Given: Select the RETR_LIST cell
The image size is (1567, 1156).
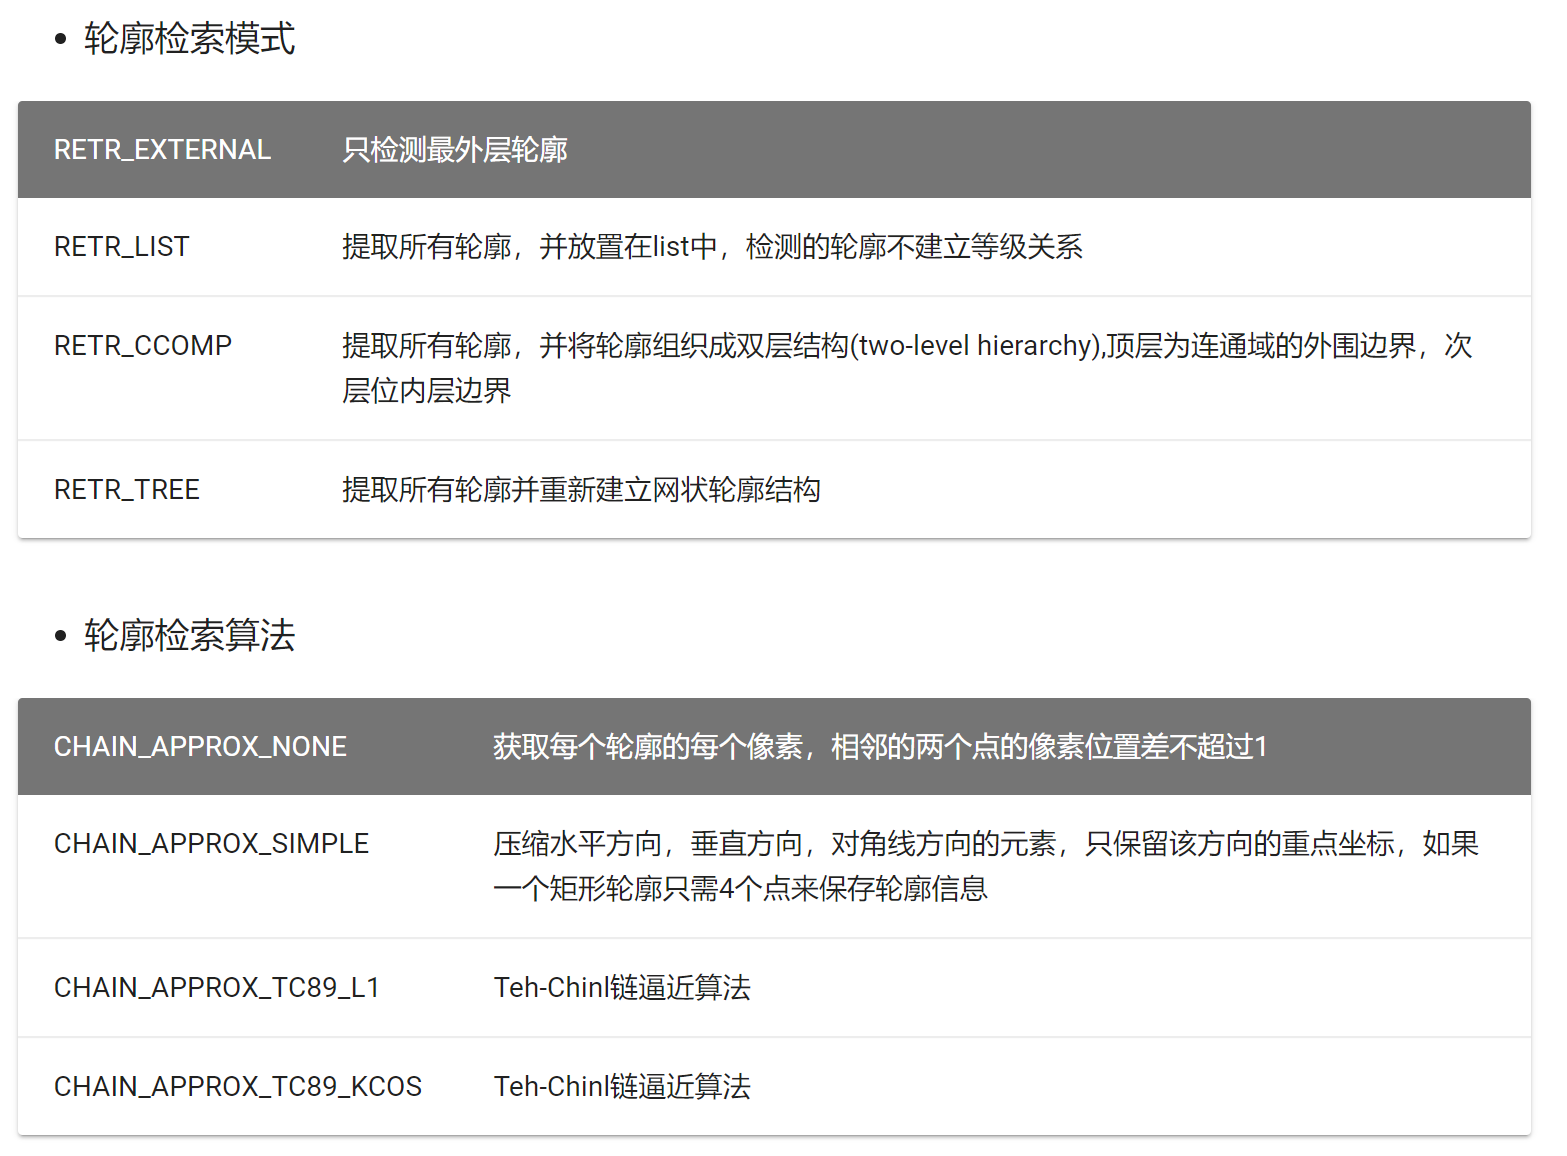Looking at the screenshot, I should (122, 247).
